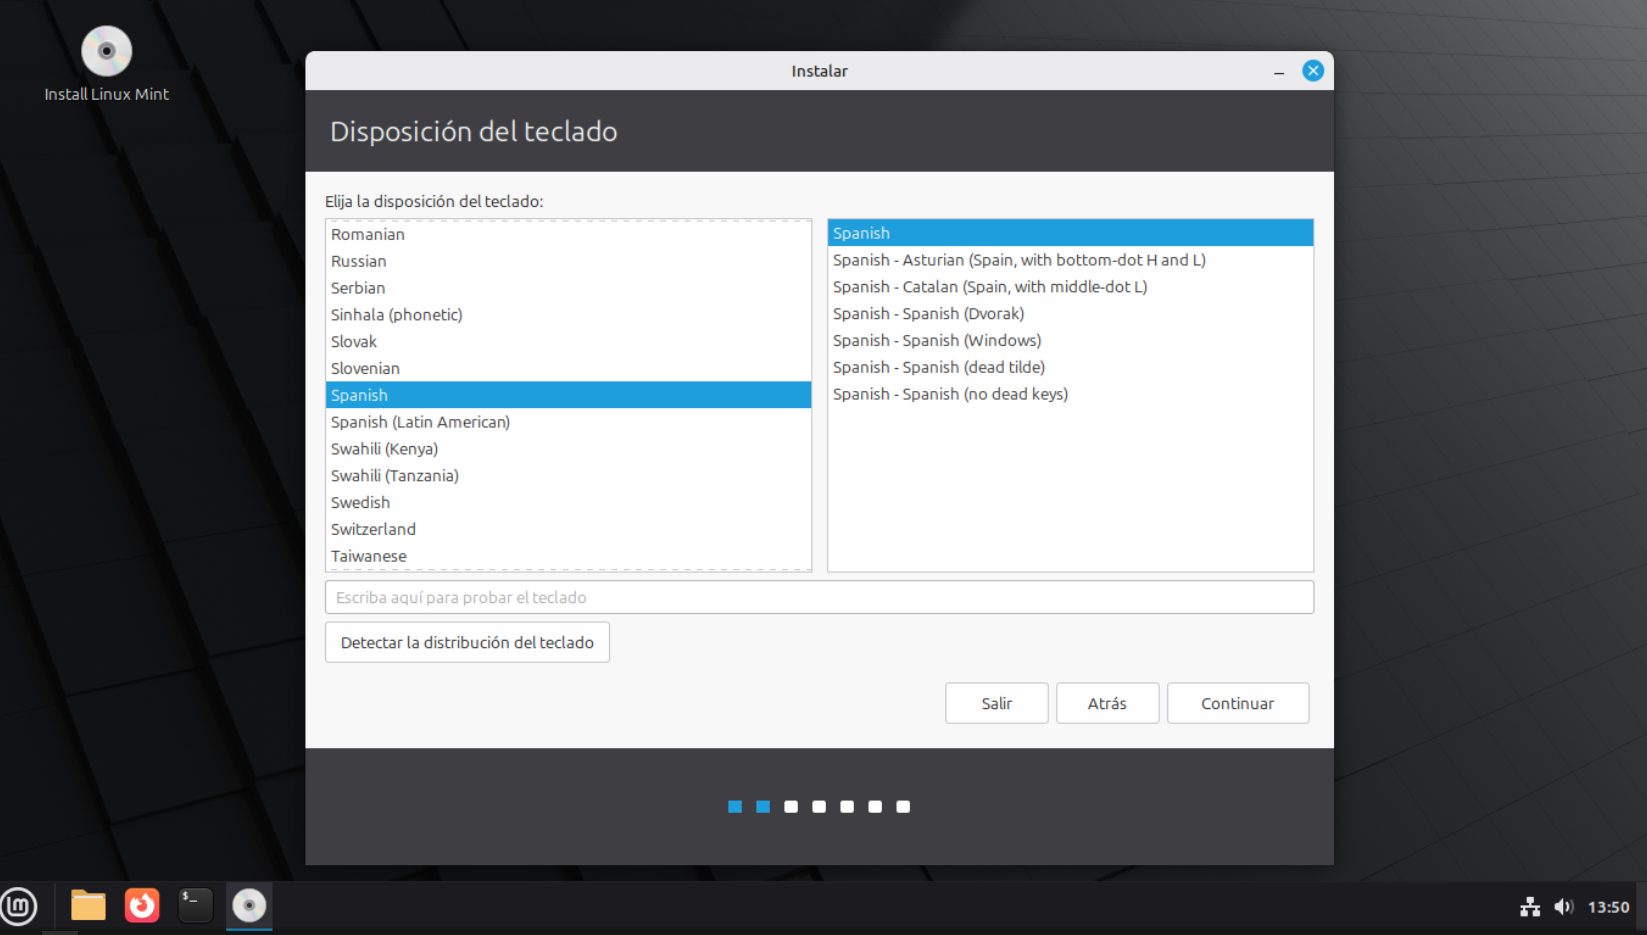Viewport: 1647px width, 935px height.
Task: Launch the Files folder in the taskbar
Action: pyautogui.click(x=88, y=906)
